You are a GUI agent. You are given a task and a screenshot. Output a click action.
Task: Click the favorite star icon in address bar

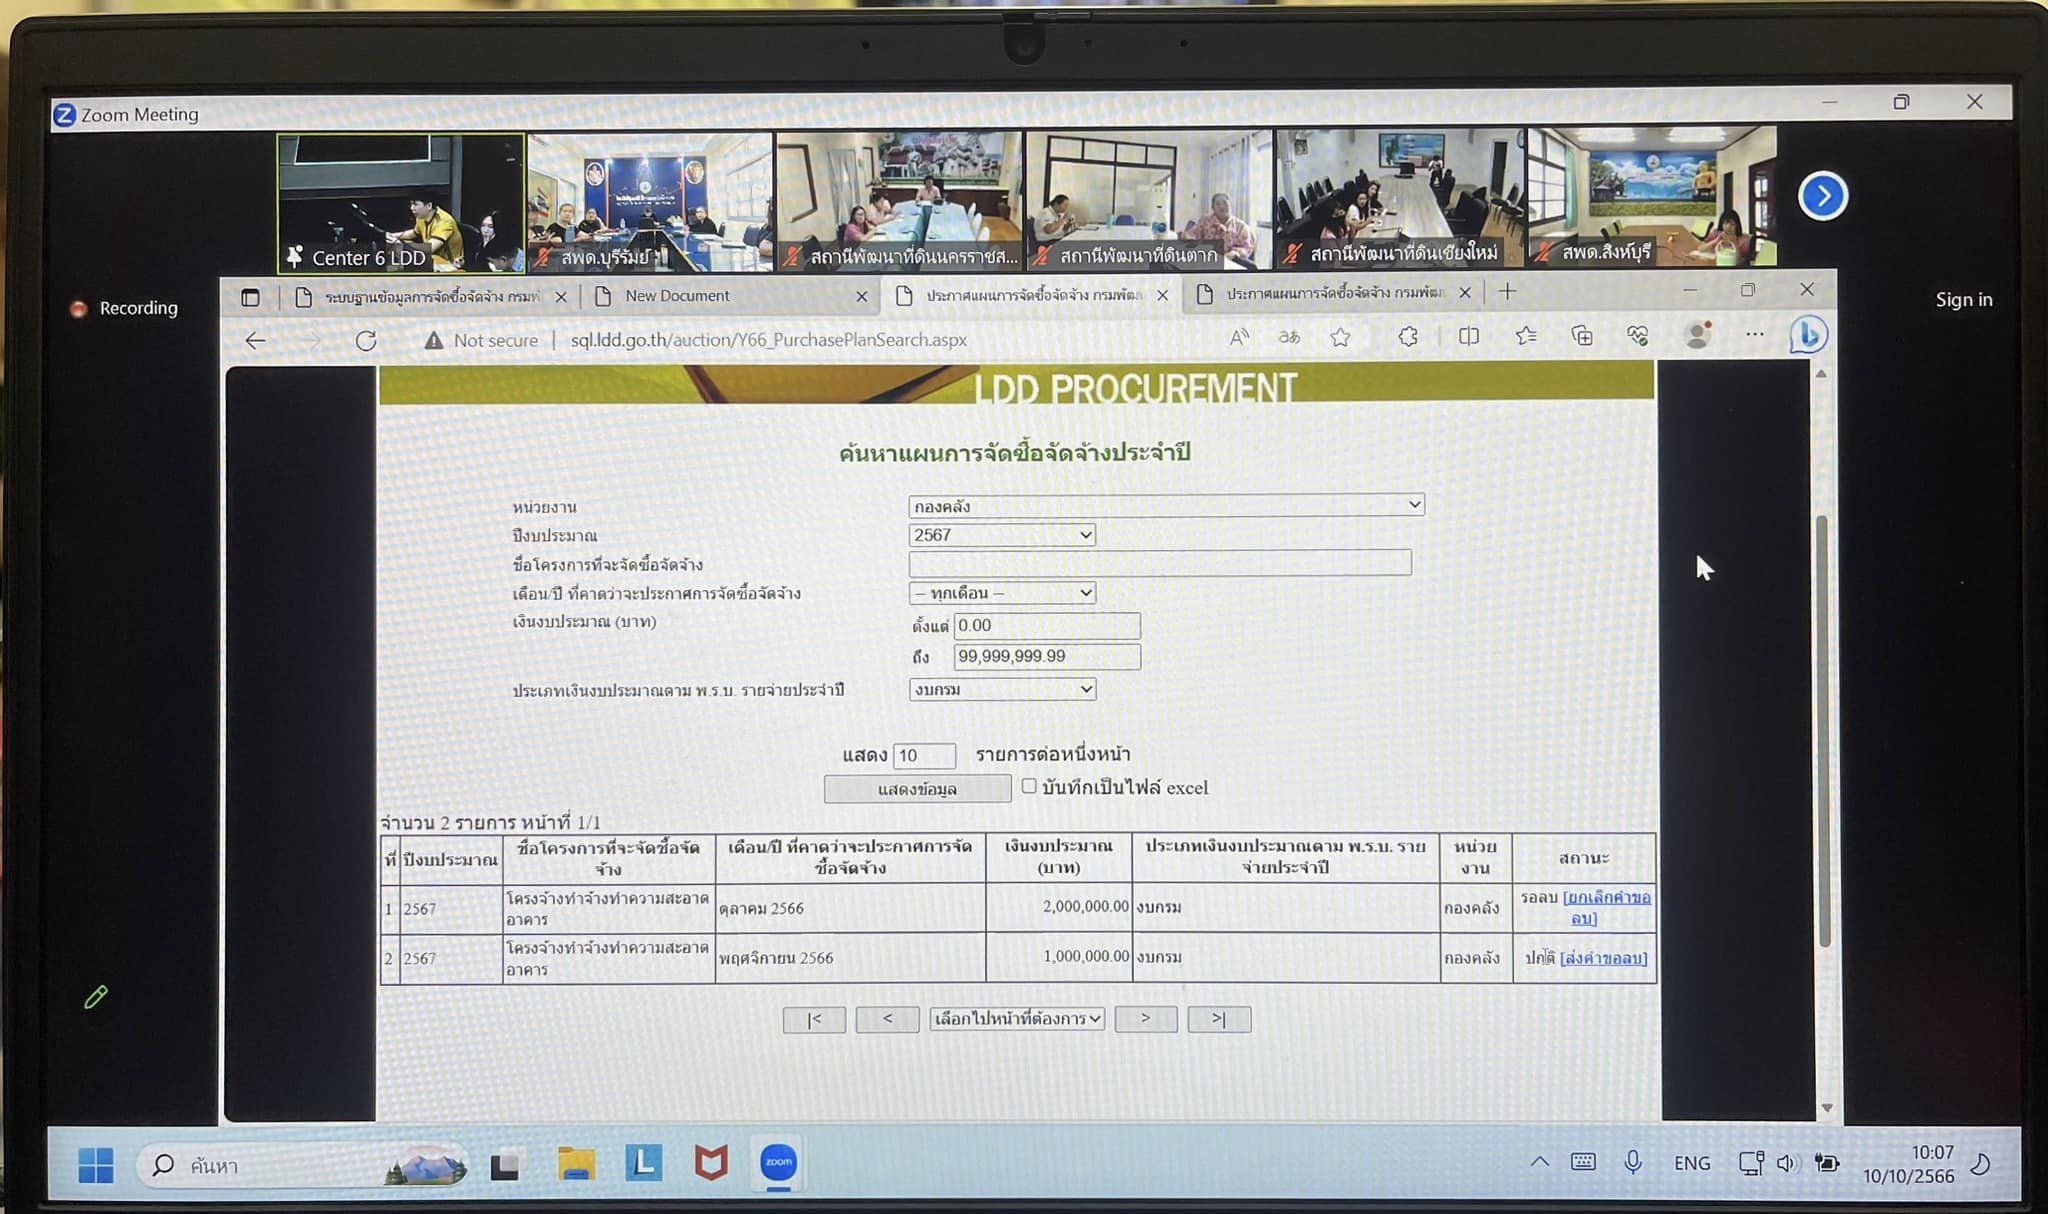[1340, 338]
